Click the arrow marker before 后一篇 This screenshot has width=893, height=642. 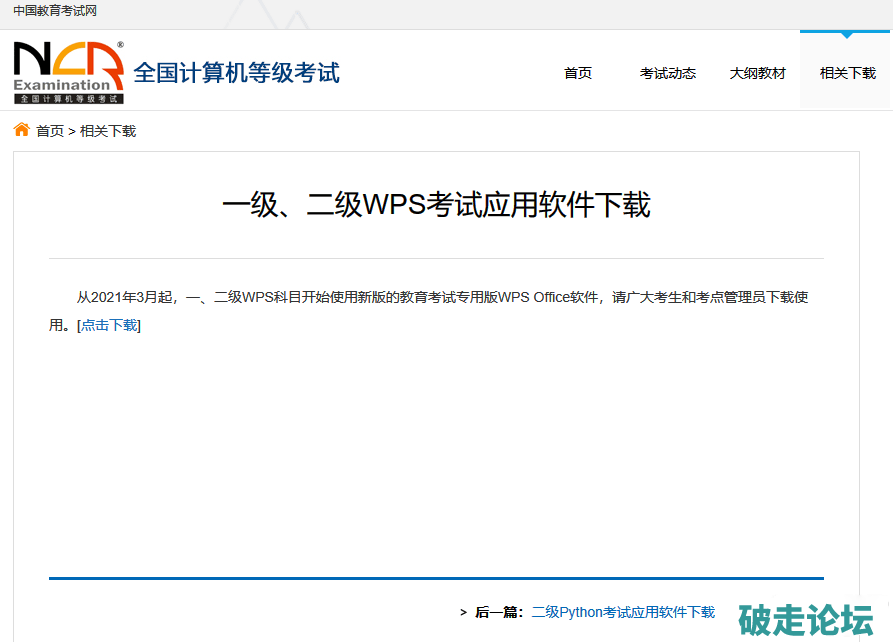click(x=463, y=612)
